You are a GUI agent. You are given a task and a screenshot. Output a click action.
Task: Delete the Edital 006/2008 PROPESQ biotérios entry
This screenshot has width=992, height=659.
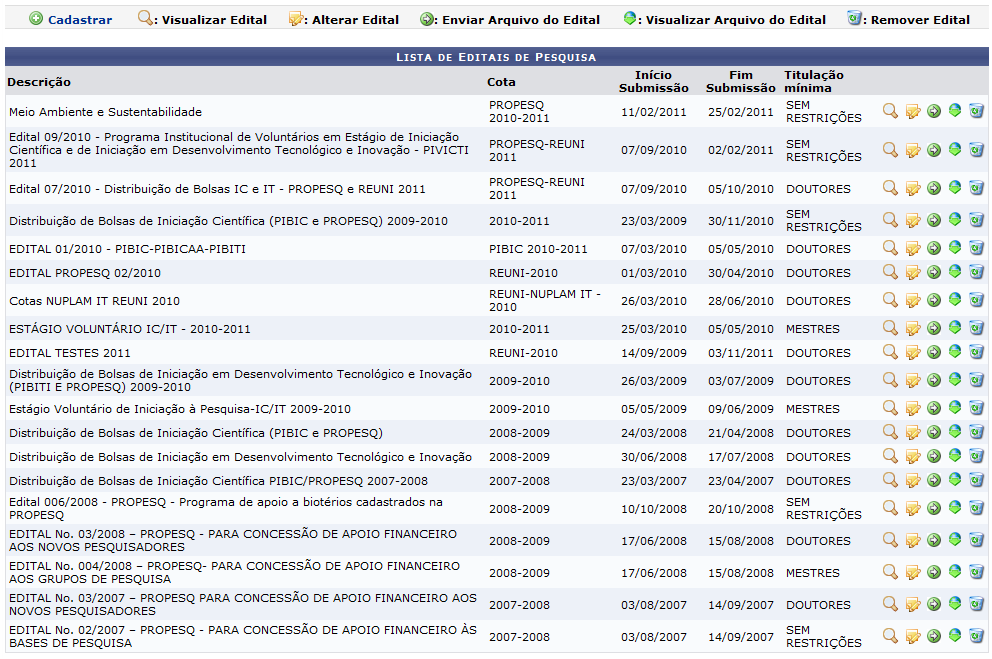tap(976, 507)
